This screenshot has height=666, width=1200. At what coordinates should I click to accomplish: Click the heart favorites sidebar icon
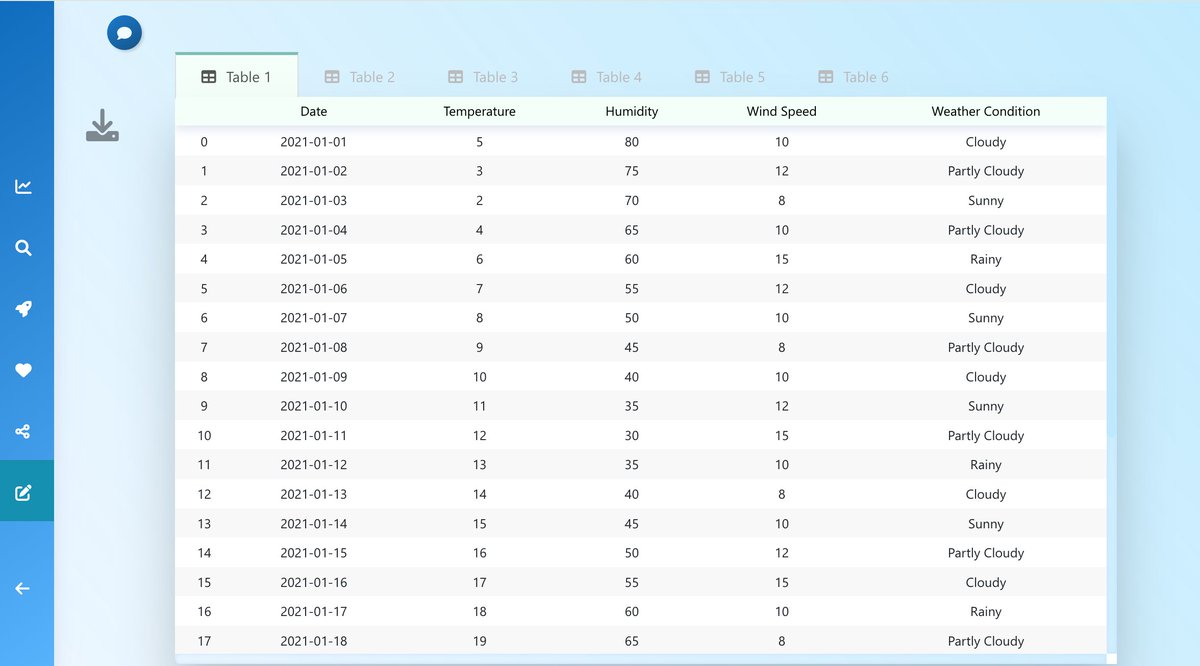tap(23, 370)
